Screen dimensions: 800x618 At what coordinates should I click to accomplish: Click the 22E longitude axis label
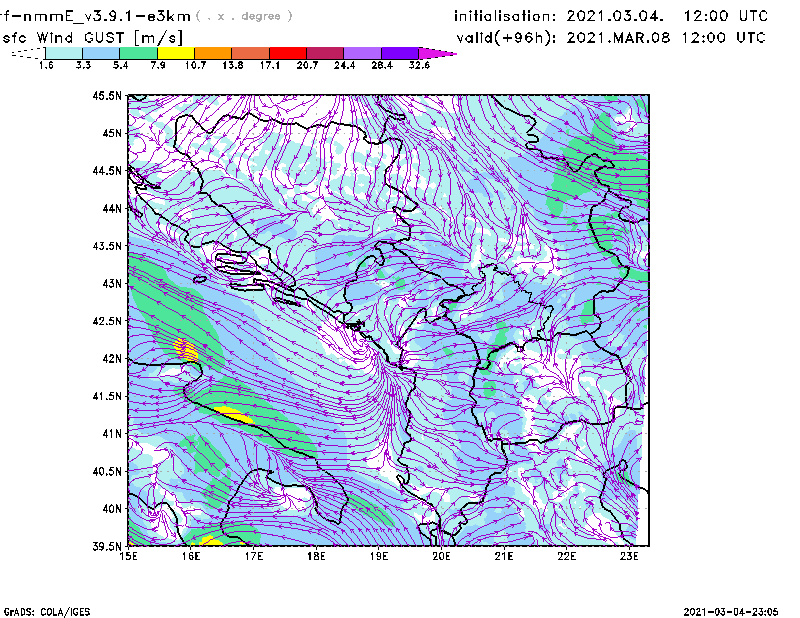pos(566,556)
